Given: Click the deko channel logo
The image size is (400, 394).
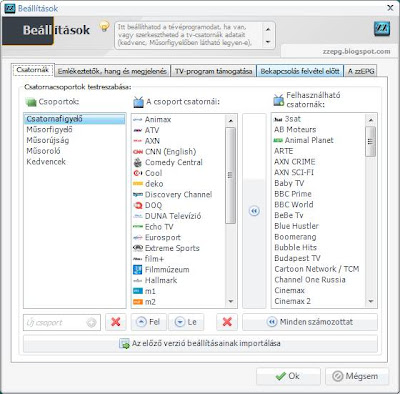Looking at the screenshot, I should click(138, 184).
